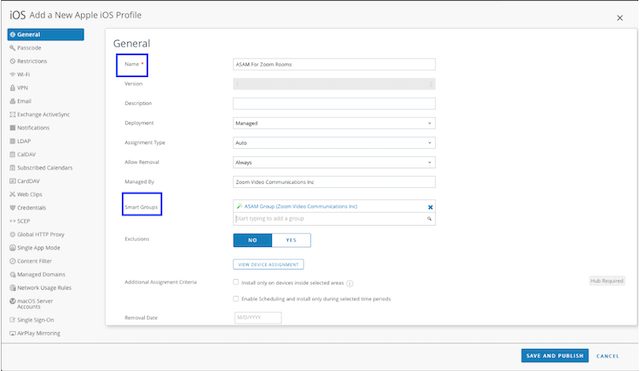The width and height of the screenshot is (640, 371).
Task: Click the Exchange ActiveSync icon
Action: point(12,115)
